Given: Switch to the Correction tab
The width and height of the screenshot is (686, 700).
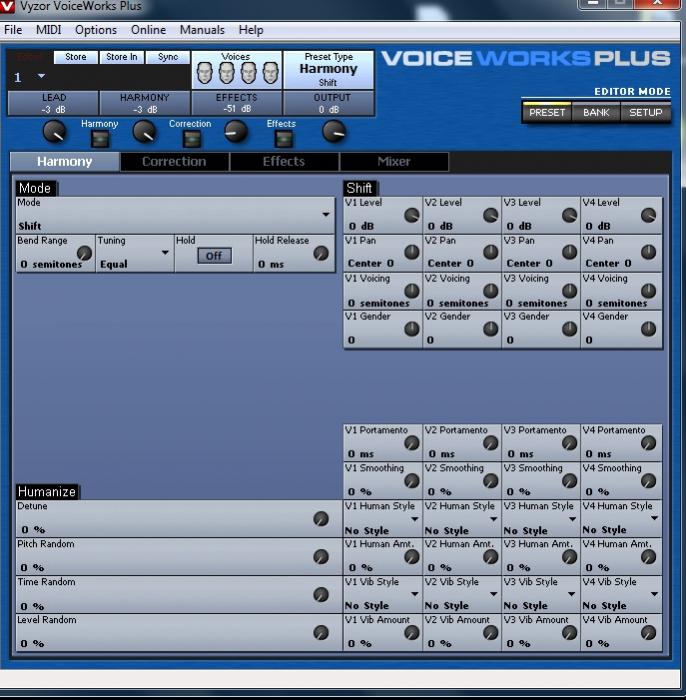Looking at the screenshot, I should (x=175, y=162).
